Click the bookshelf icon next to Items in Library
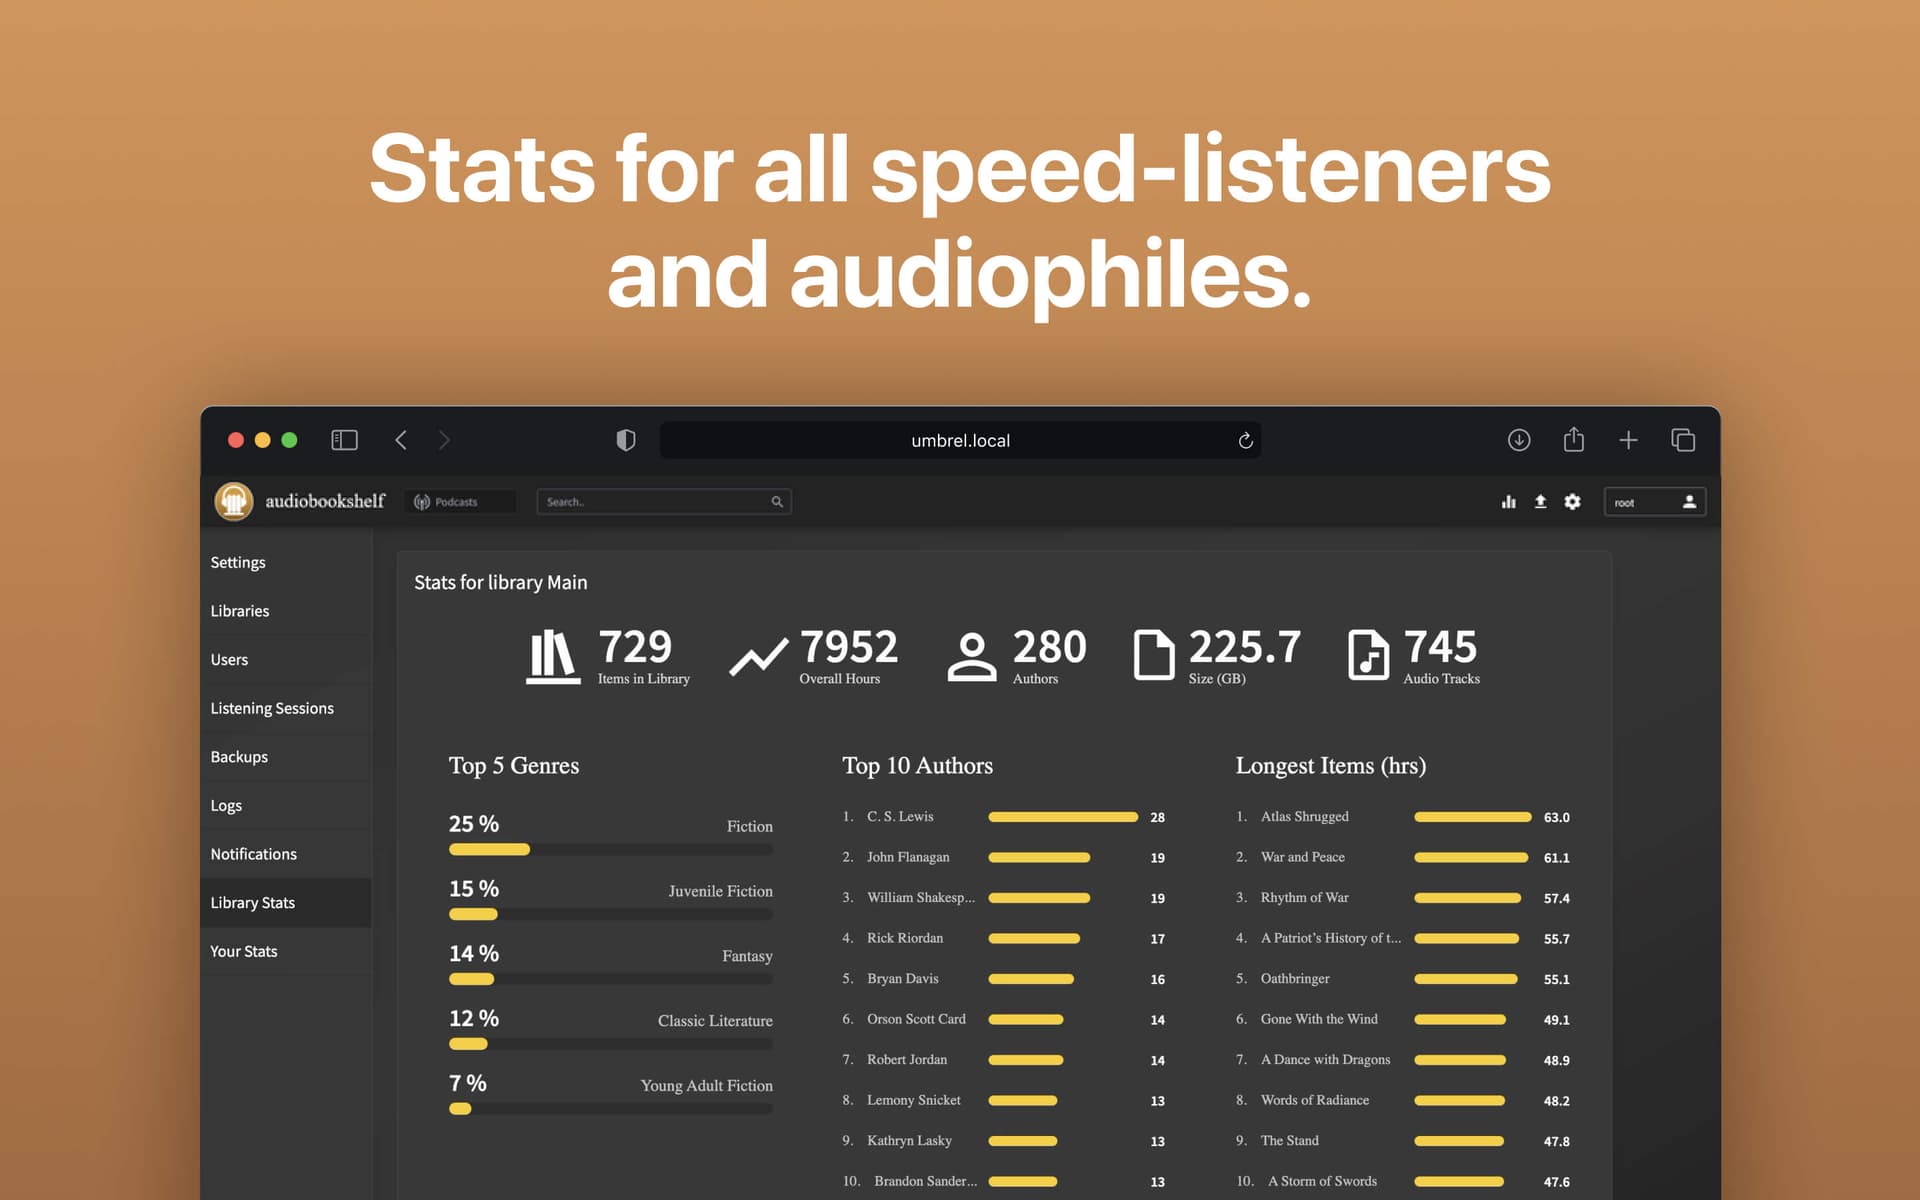This screenshot has width=1920, height=1200. click(x=551, y=656)
